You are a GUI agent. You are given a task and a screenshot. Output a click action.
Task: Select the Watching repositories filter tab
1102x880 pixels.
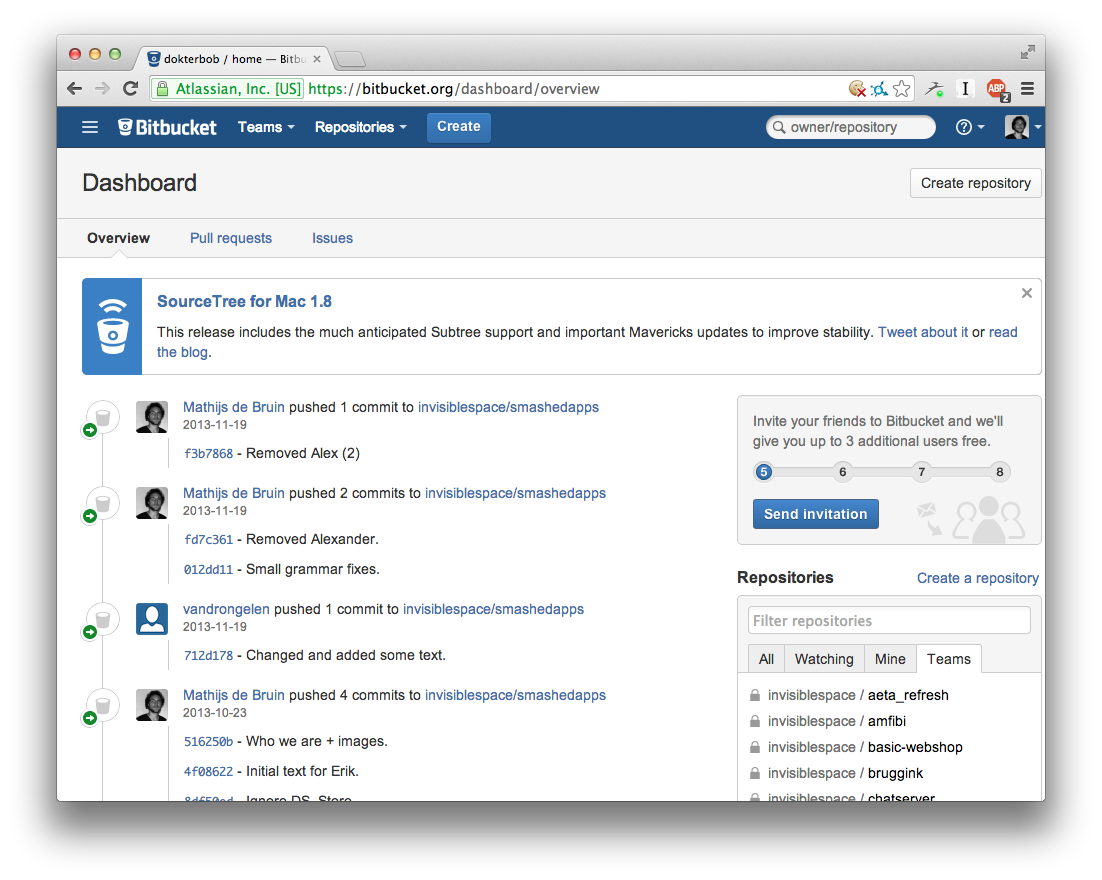point(824,659)
